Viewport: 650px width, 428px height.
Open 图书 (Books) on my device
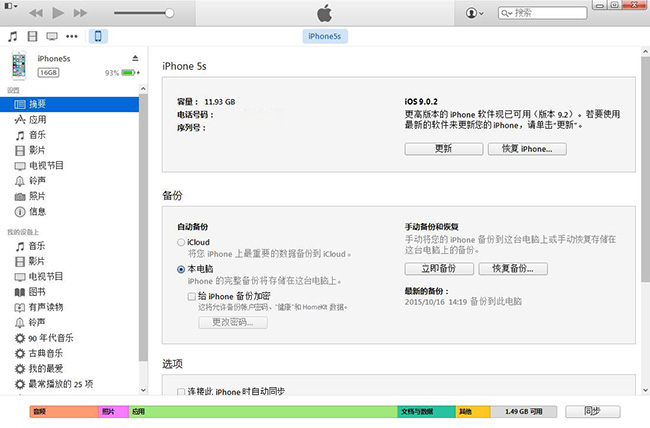36,291
